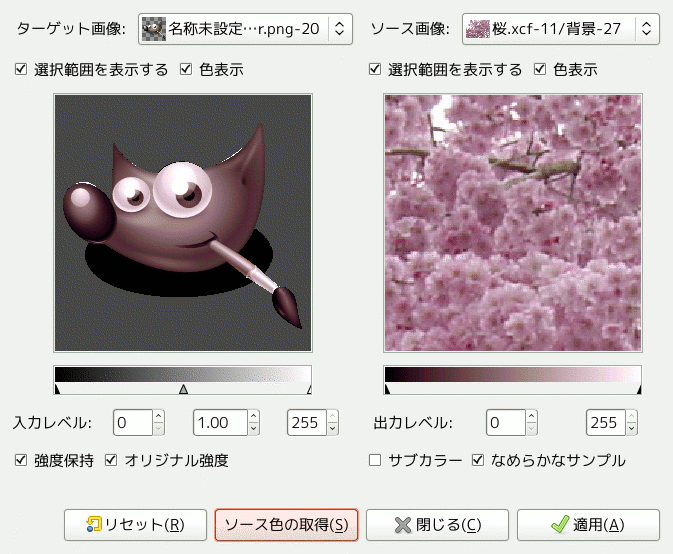Click the リセット(R) button
The height and width of the screenshot is (554, 673).
(135, 525)
